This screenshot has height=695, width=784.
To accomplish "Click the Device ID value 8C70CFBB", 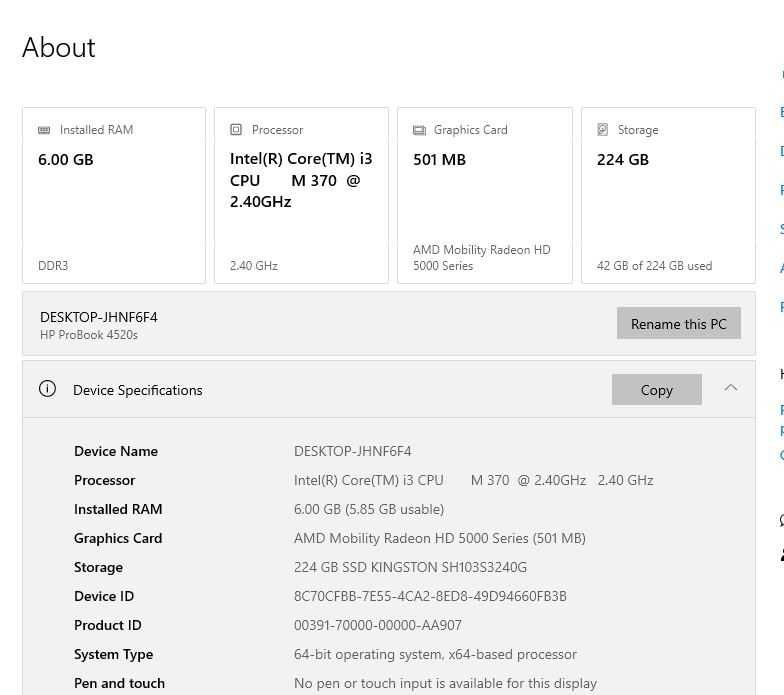I will click(430, 596).
